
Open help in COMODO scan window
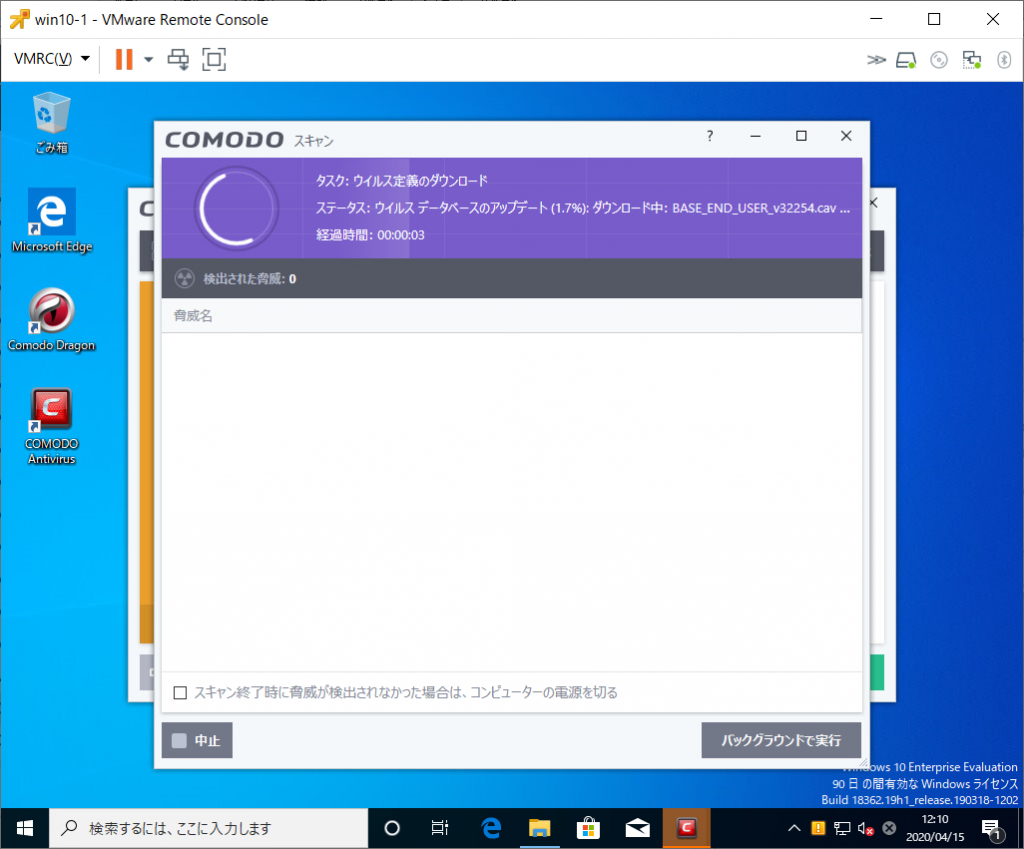point(710,136)
